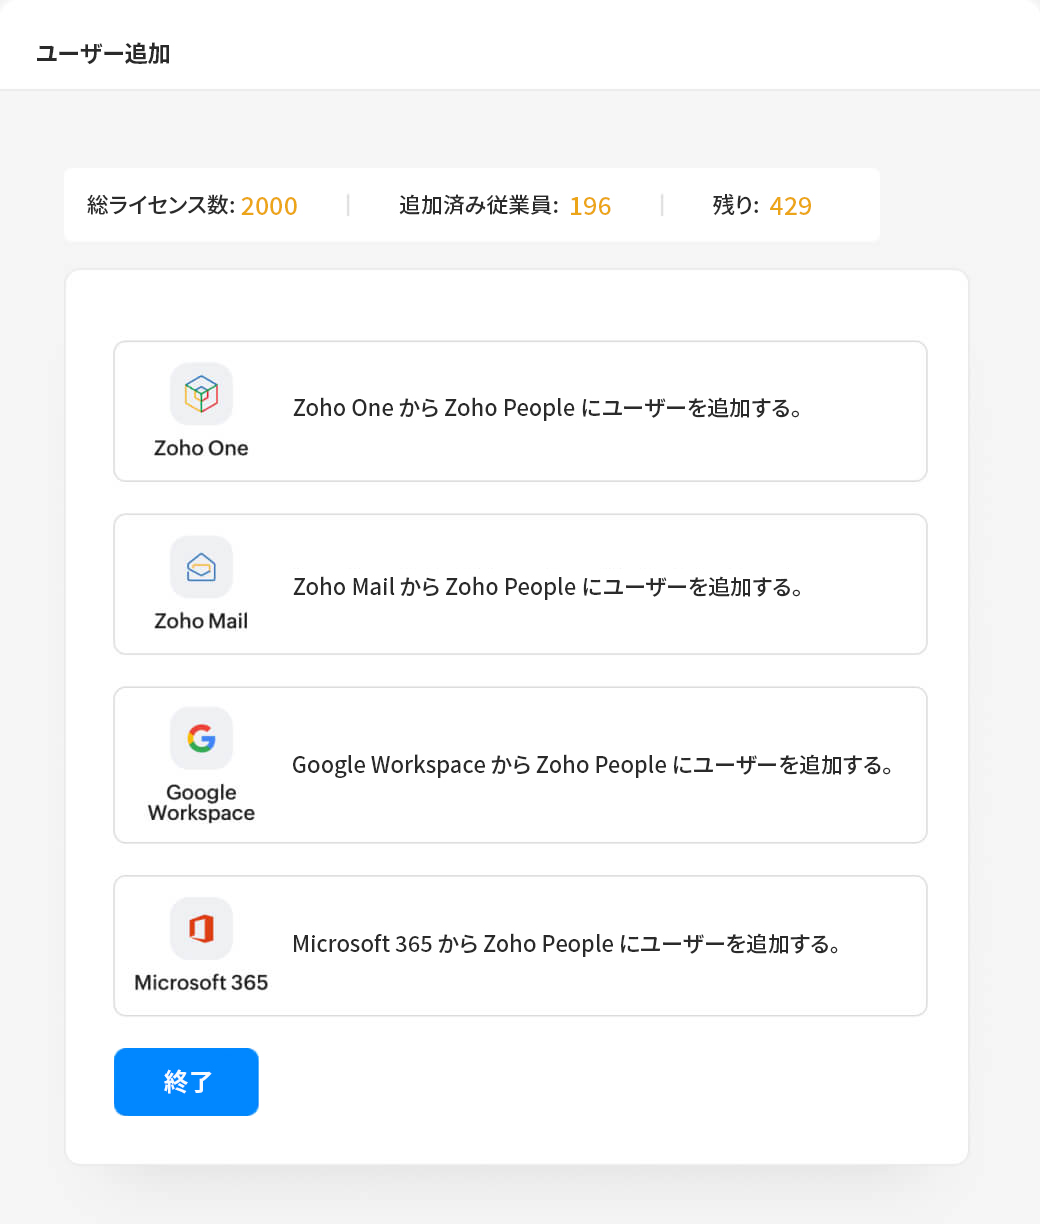Select the Microsoft 365 integration card
The width and height of the screenshot is (1040, 1224).
[520, 946]
